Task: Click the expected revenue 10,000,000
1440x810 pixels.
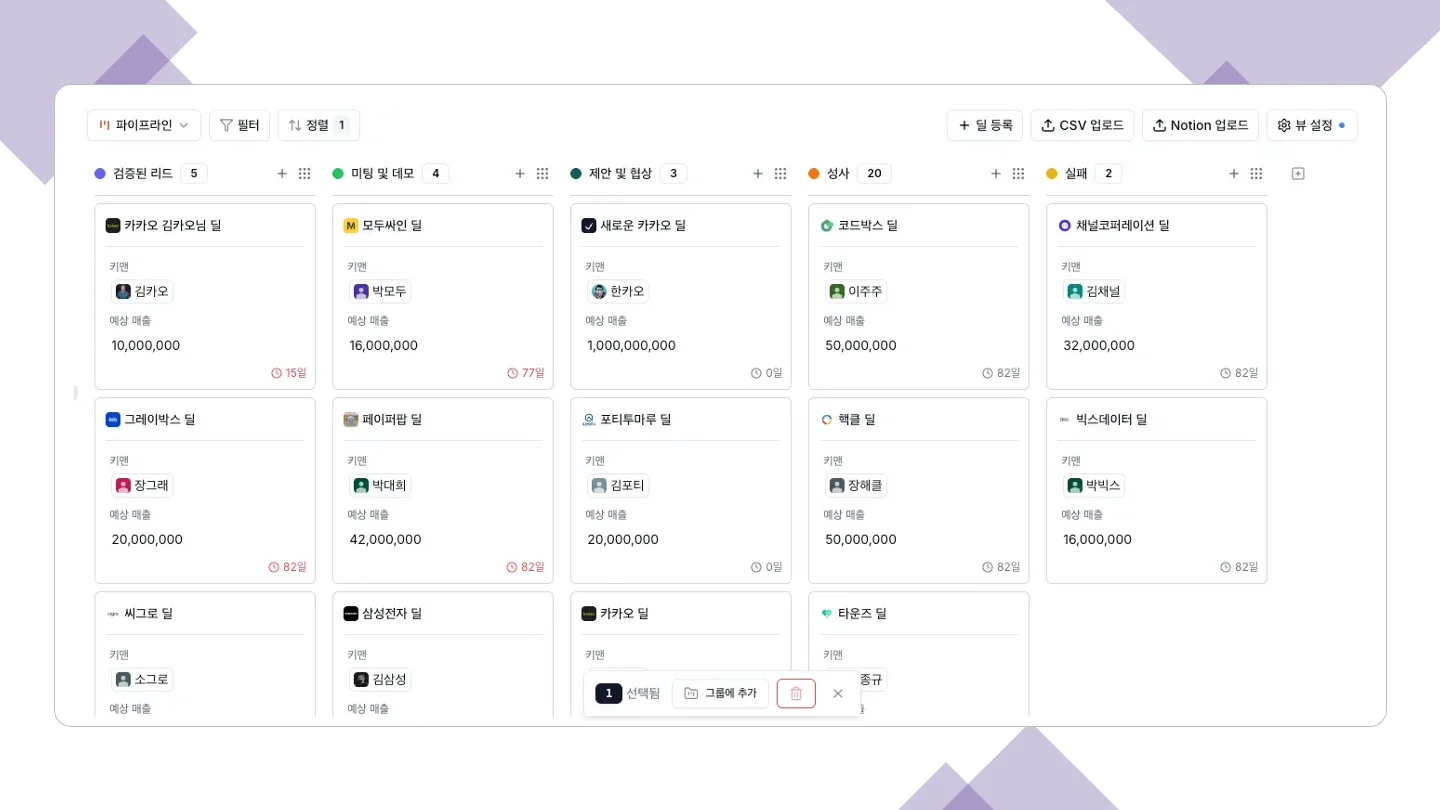Action: point(146,346)
